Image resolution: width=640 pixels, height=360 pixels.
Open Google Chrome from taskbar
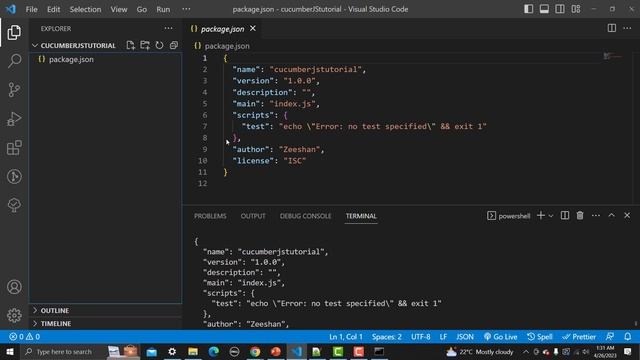[x=255, y=351]
